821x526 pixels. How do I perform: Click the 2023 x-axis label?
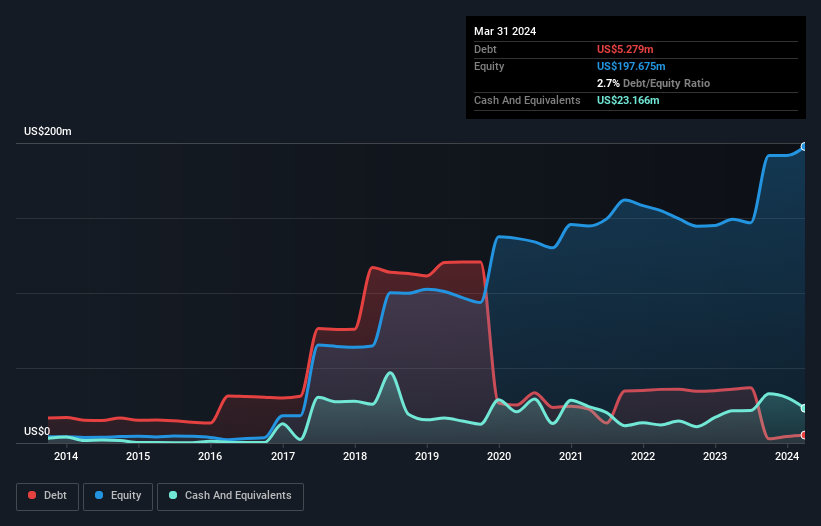[715, 456]
